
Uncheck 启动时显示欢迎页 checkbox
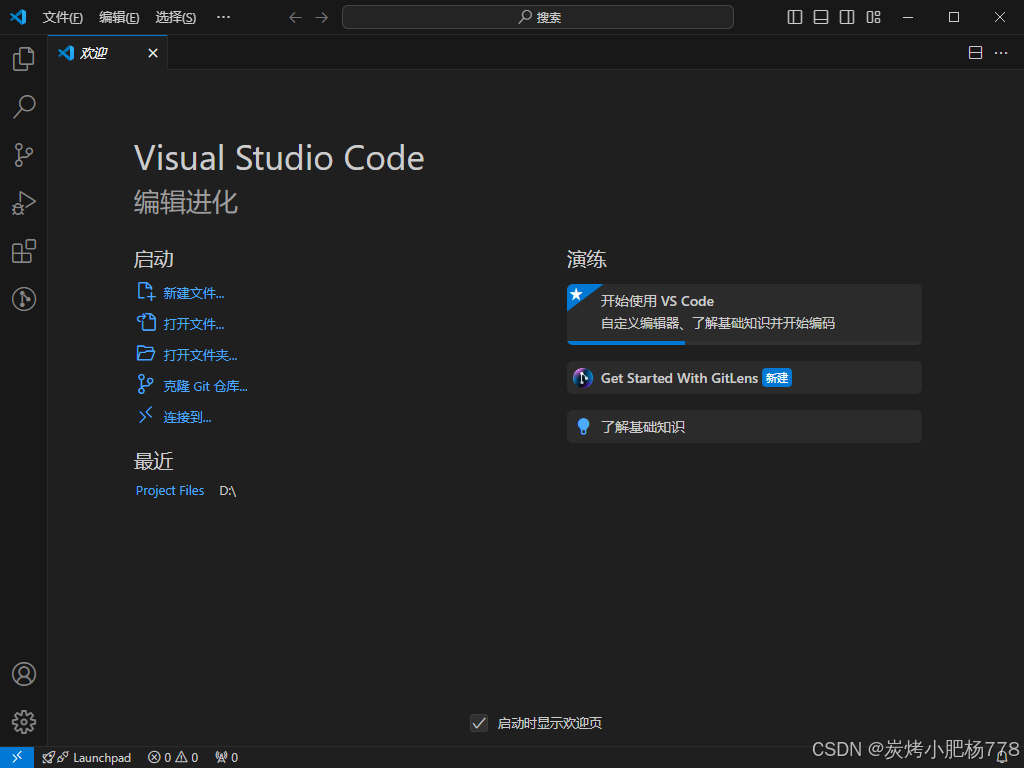(x=479, y=723)
